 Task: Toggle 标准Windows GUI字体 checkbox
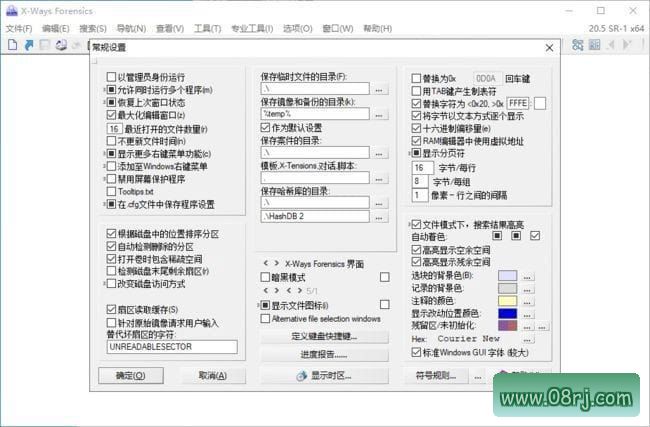(x=416, y=352)
